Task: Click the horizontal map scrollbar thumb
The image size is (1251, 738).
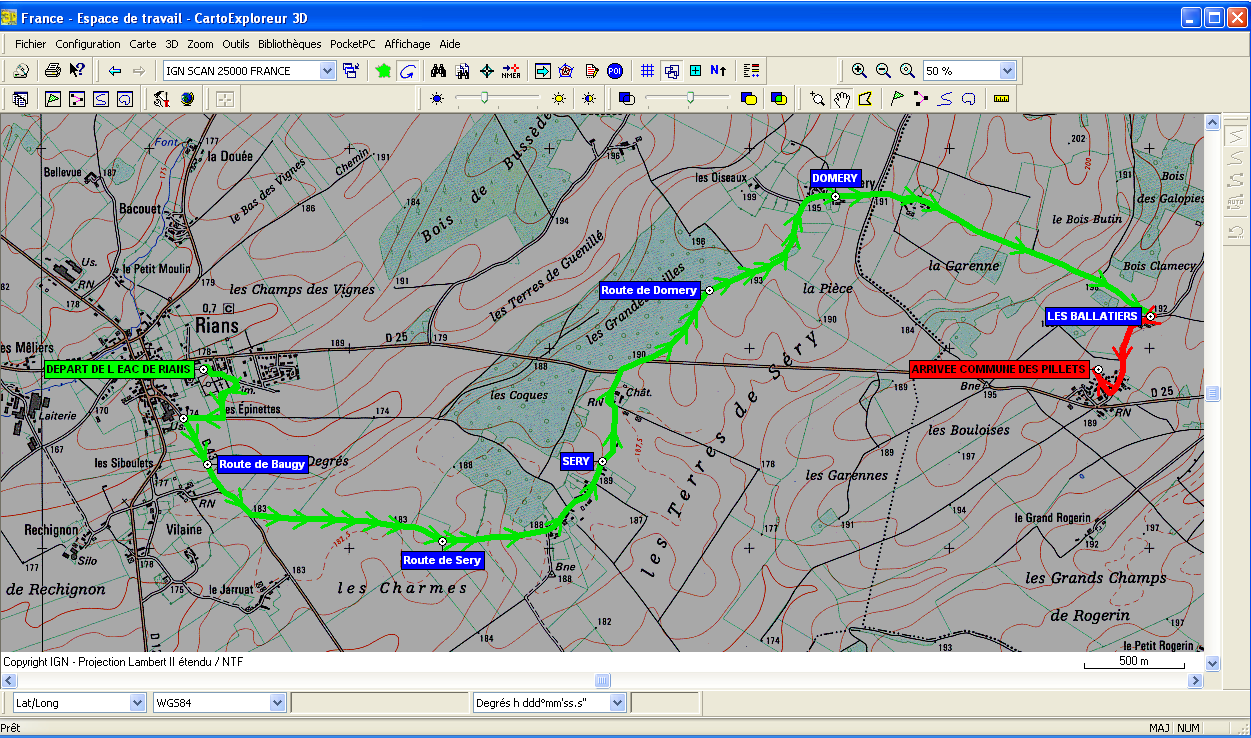Action: coord(602,681)
